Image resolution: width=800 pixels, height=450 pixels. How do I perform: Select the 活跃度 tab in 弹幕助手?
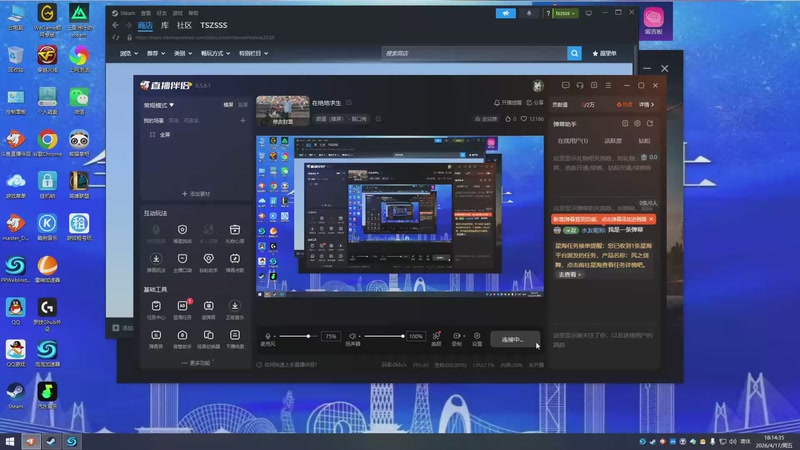613,141
